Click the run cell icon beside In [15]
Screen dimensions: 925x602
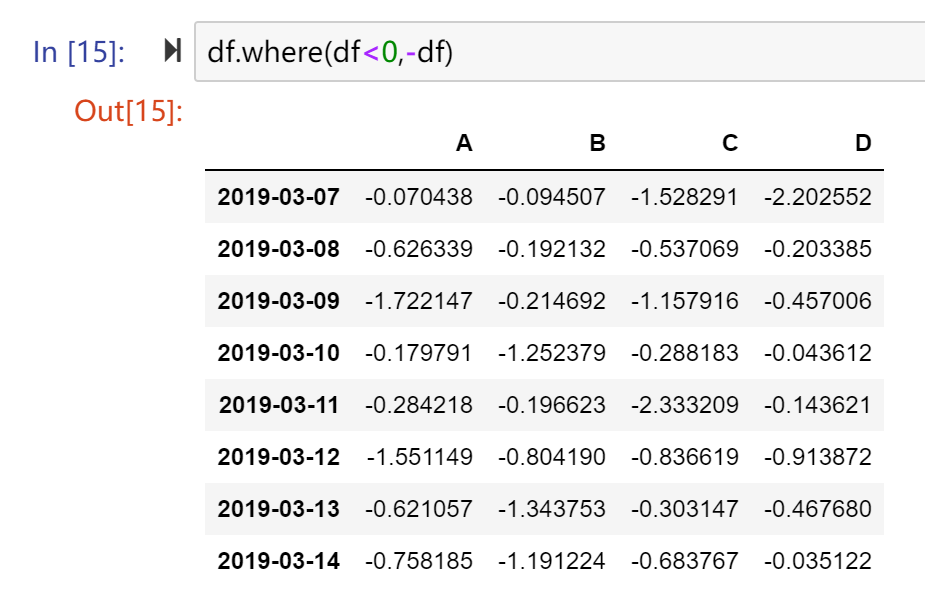pos(172,51)
